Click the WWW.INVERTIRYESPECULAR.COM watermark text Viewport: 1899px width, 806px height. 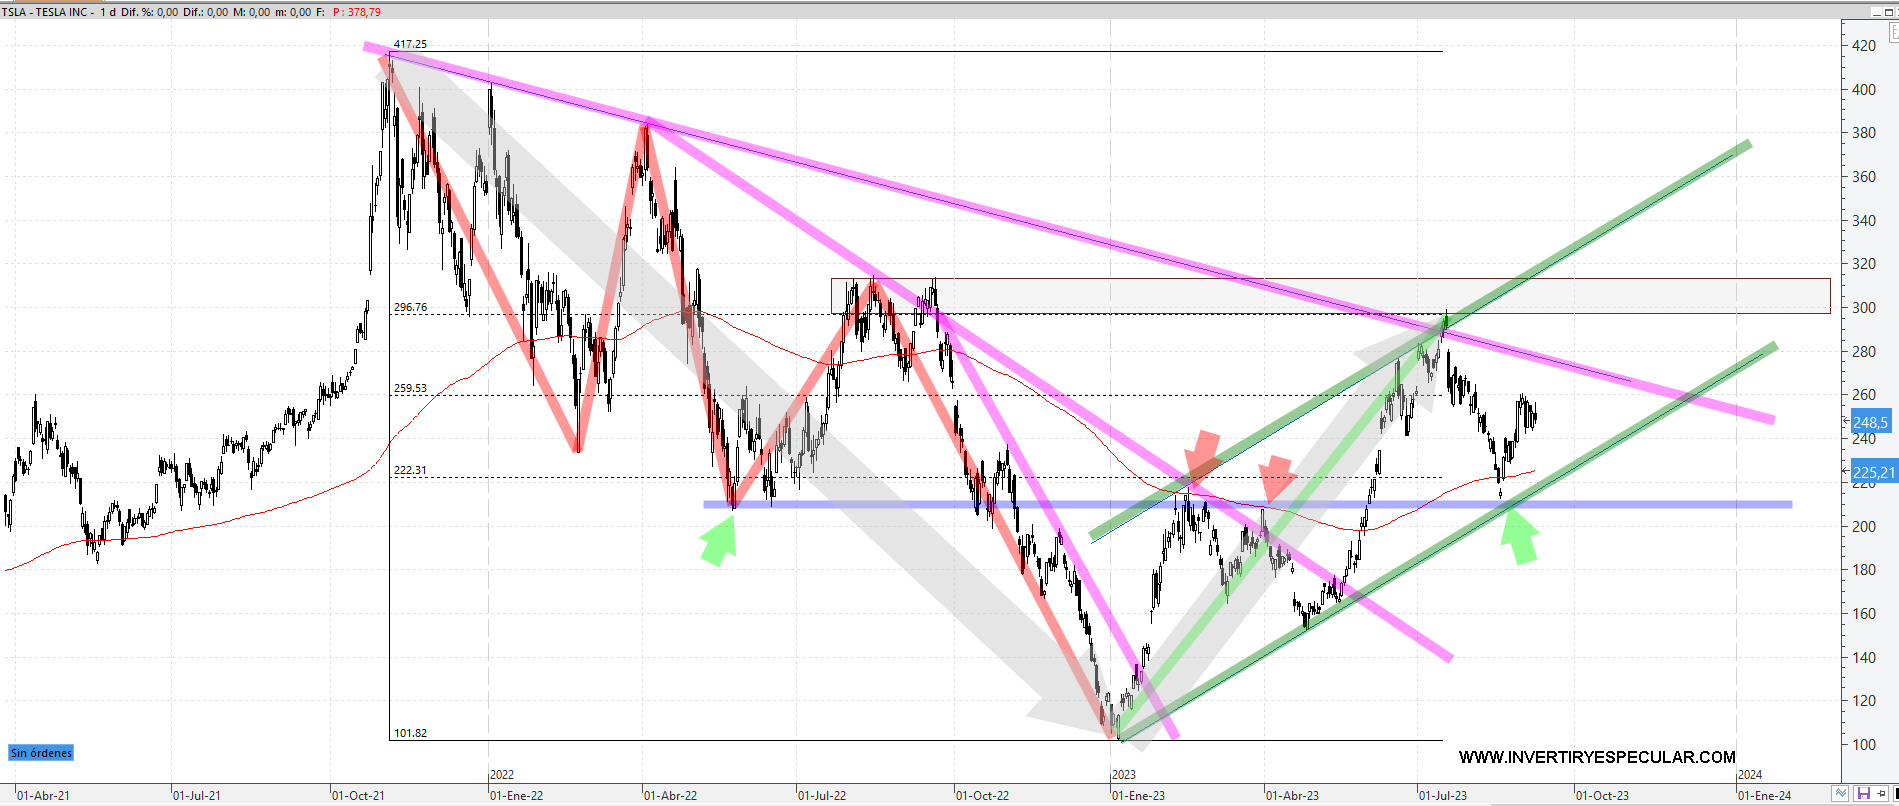pyautogui.click(x=1596, y=757)
